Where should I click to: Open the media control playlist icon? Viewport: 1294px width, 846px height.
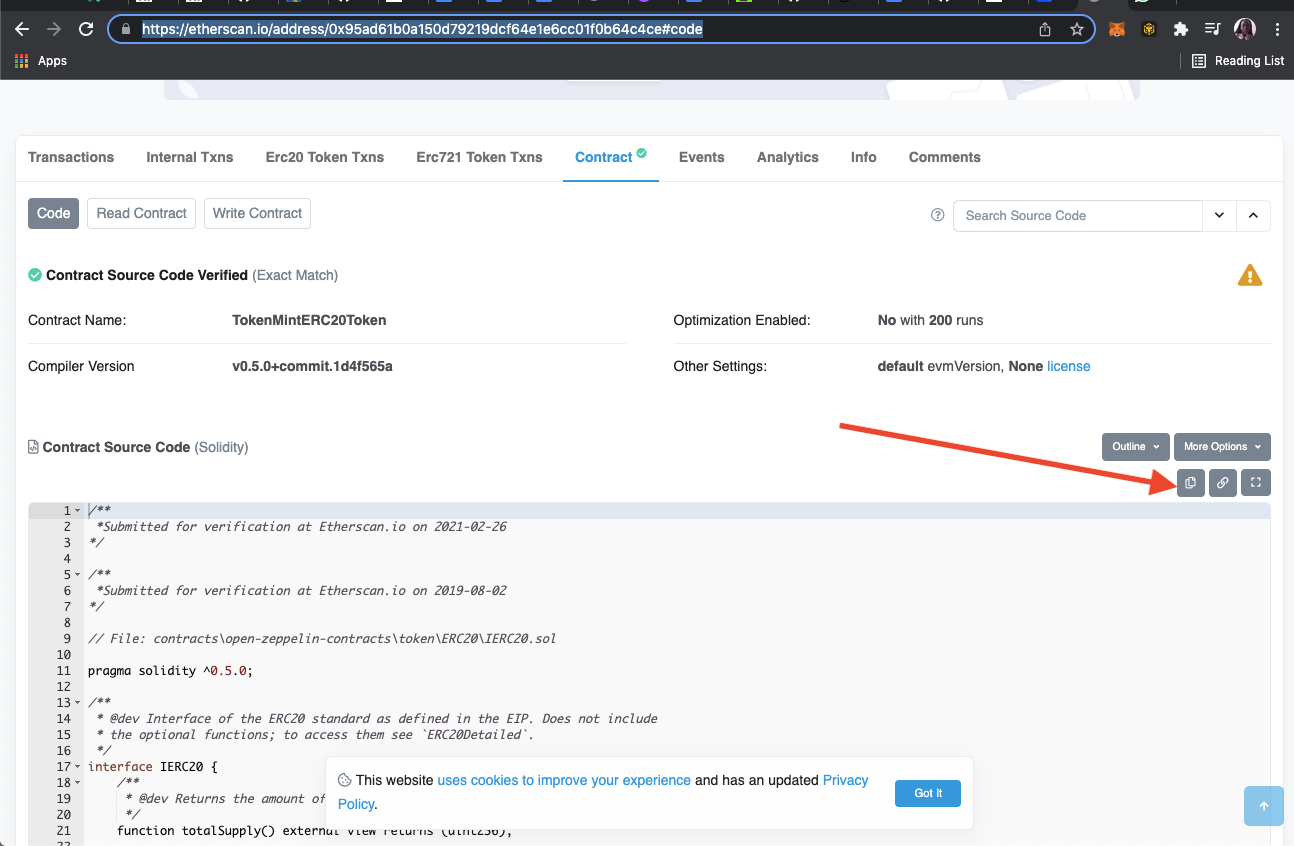coord(1212,29)
